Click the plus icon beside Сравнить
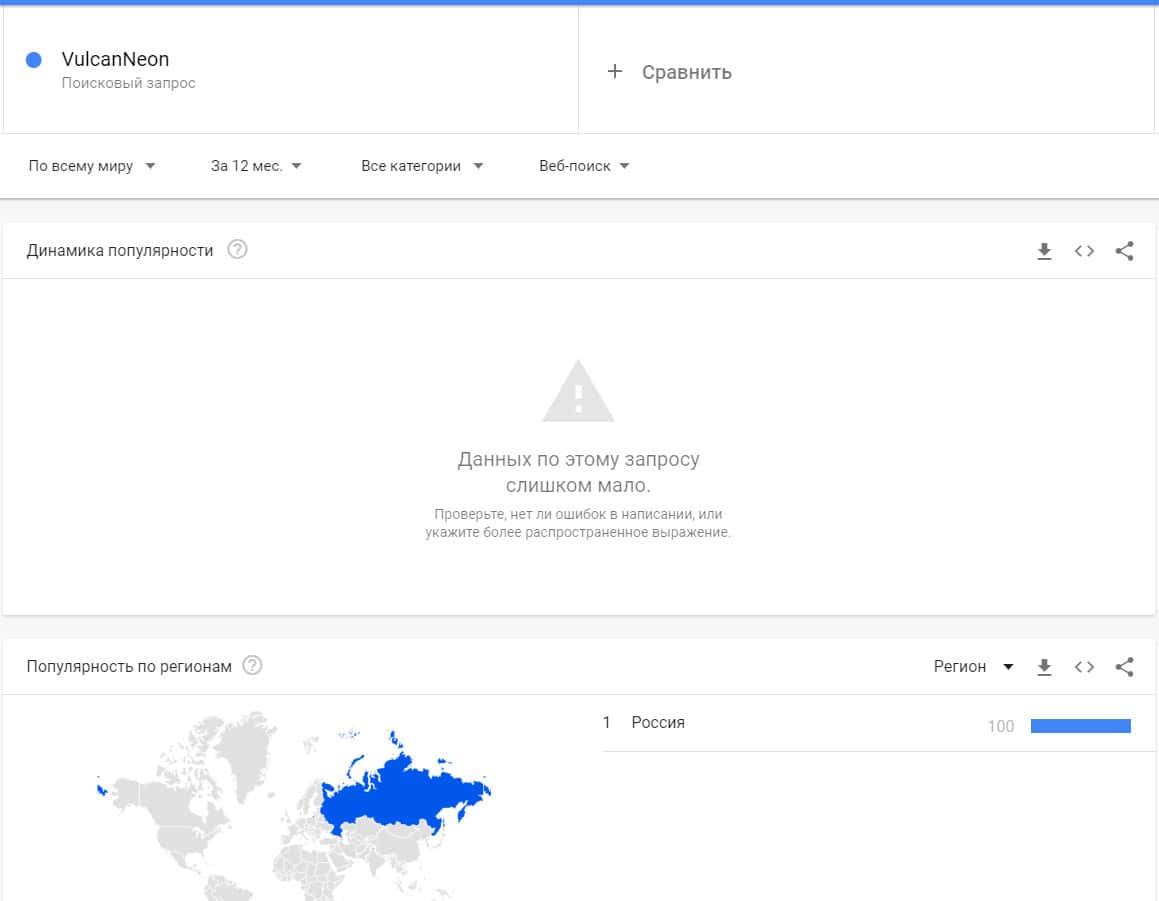This screenshot has width=1159, height=901. tap(615, 72)
